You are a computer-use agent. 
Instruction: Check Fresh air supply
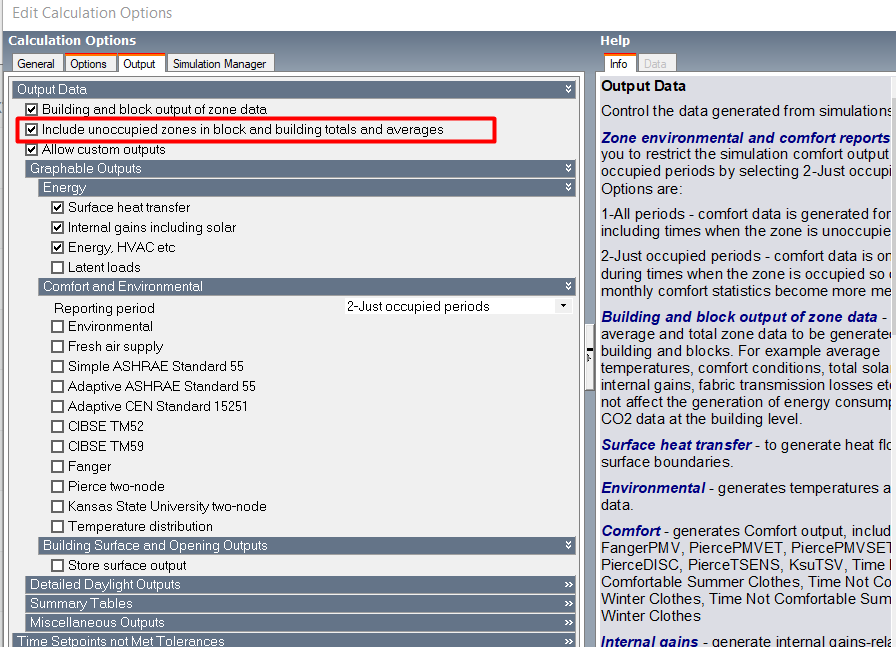(57, 346)
